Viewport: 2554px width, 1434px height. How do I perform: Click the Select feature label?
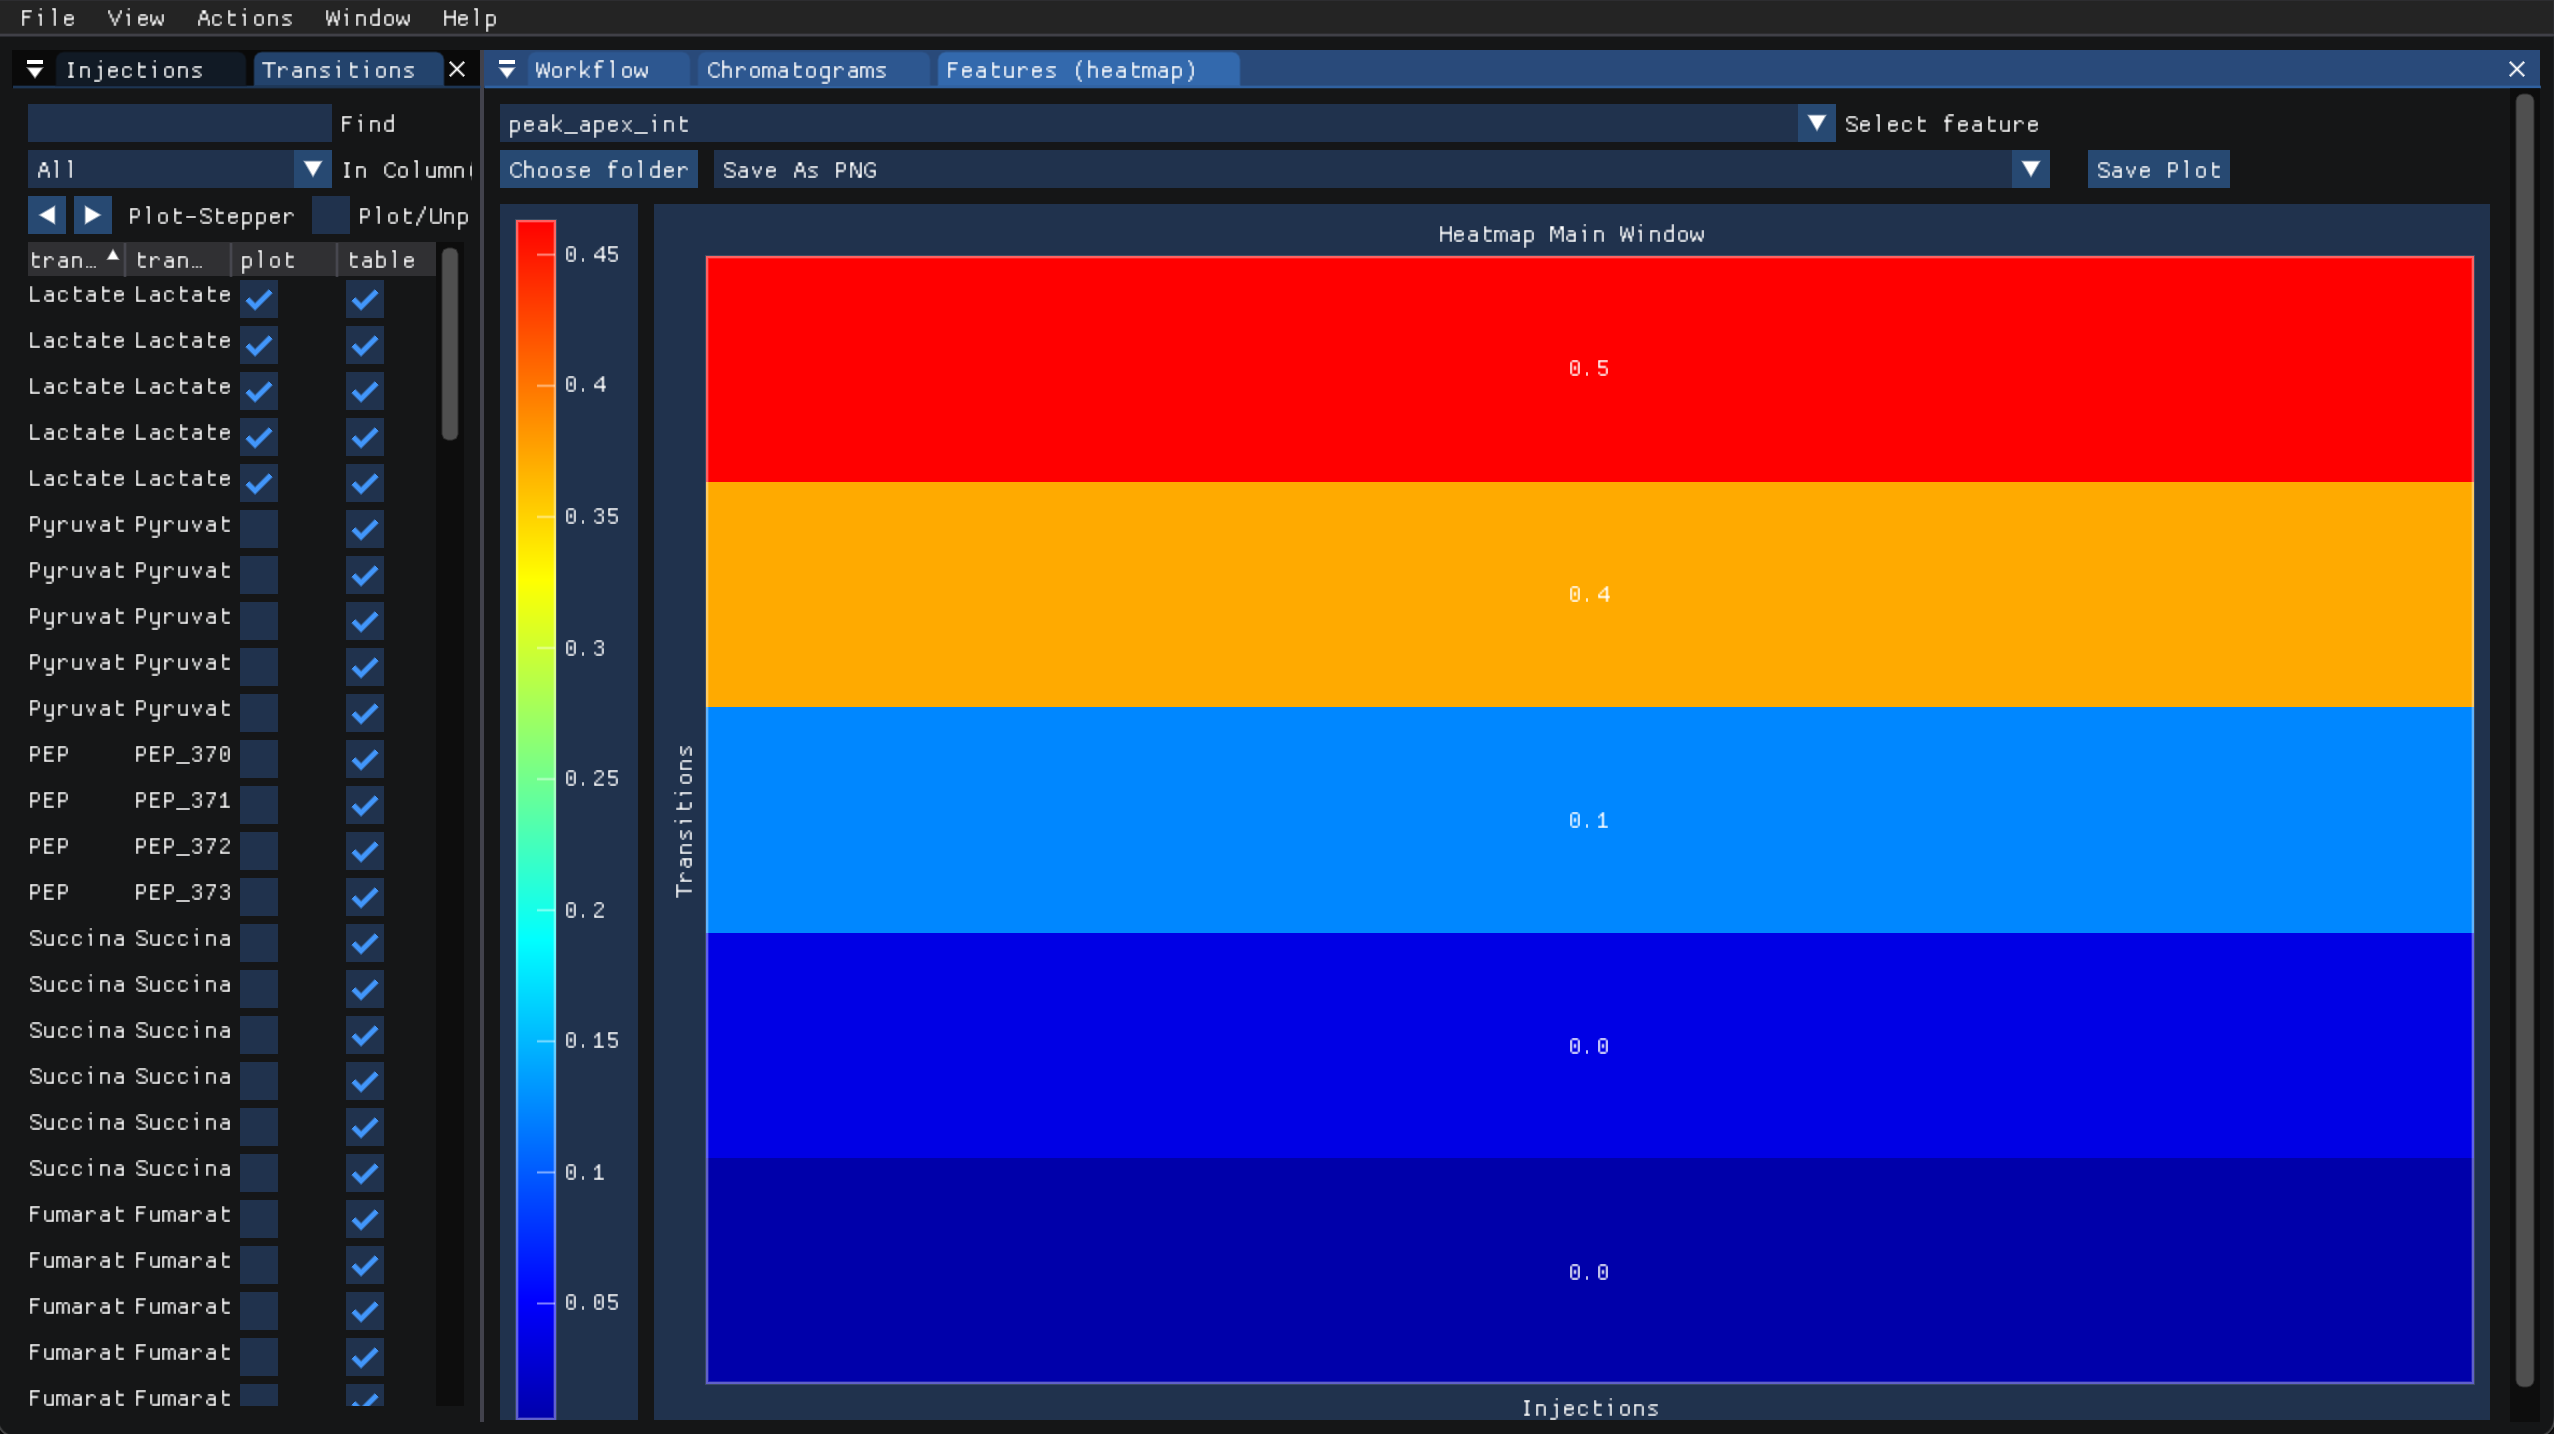(1941, 124)
